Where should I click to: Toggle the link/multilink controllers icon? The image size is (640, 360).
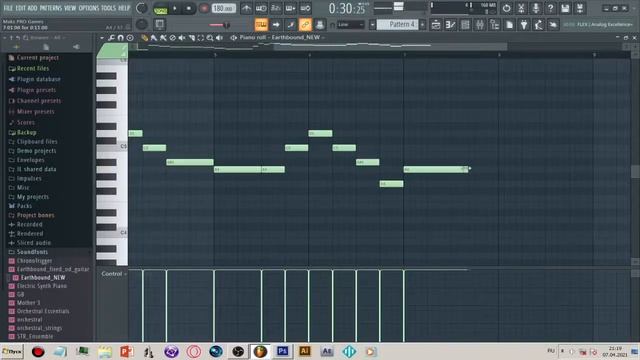pos(305,25)
